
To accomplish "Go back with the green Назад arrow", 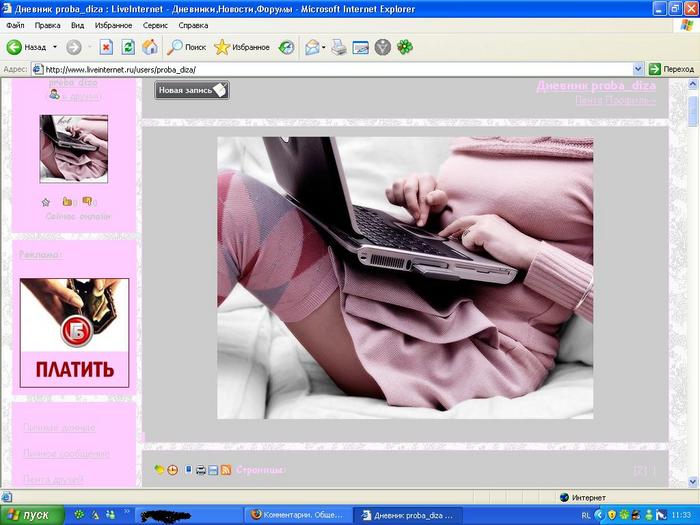I will point(26,47).
